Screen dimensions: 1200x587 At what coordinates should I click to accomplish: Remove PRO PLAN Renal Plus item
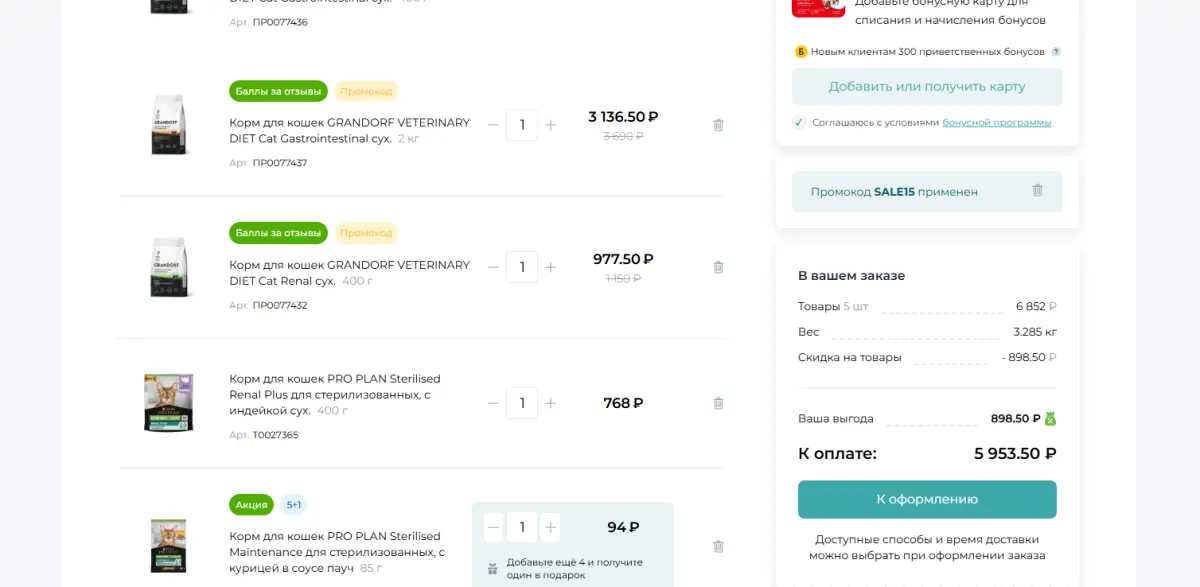[x=718, y=403]
